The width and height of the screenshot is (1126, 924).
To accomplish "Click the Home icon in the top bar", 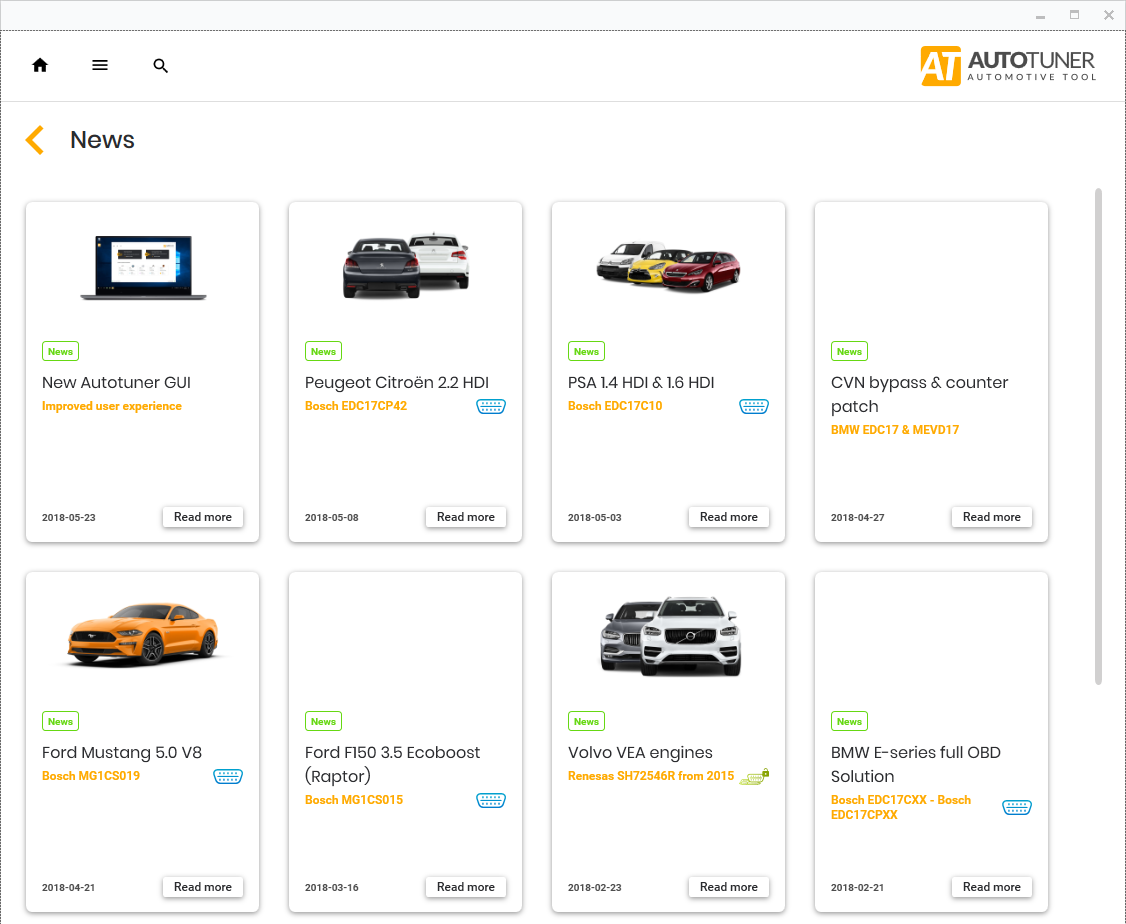I will click(40, 65).
